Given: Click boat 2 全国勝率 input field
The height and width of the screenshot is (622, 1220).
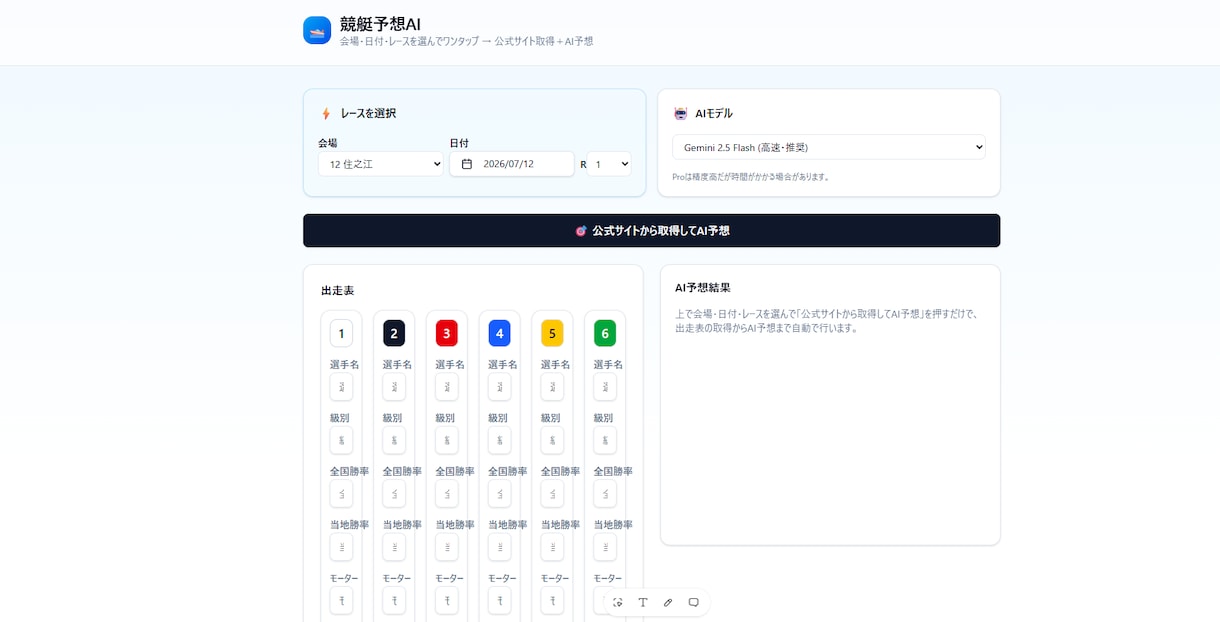Looking at the screenshot, I should (394, 494).
